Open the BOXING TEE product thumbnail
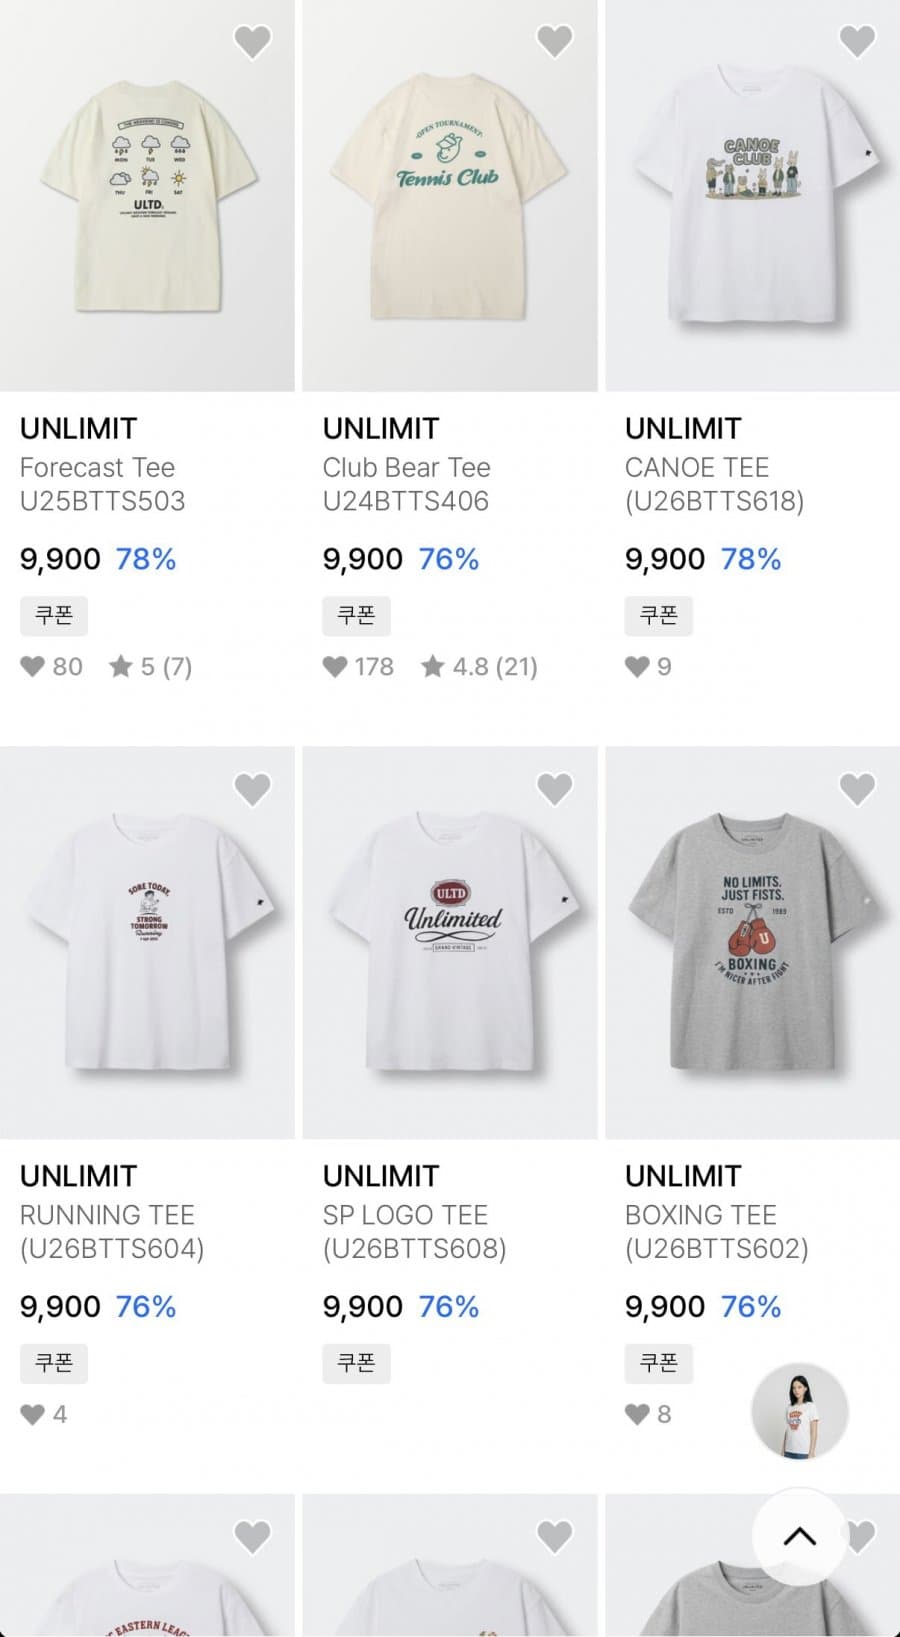 click(x=752, y=942)
